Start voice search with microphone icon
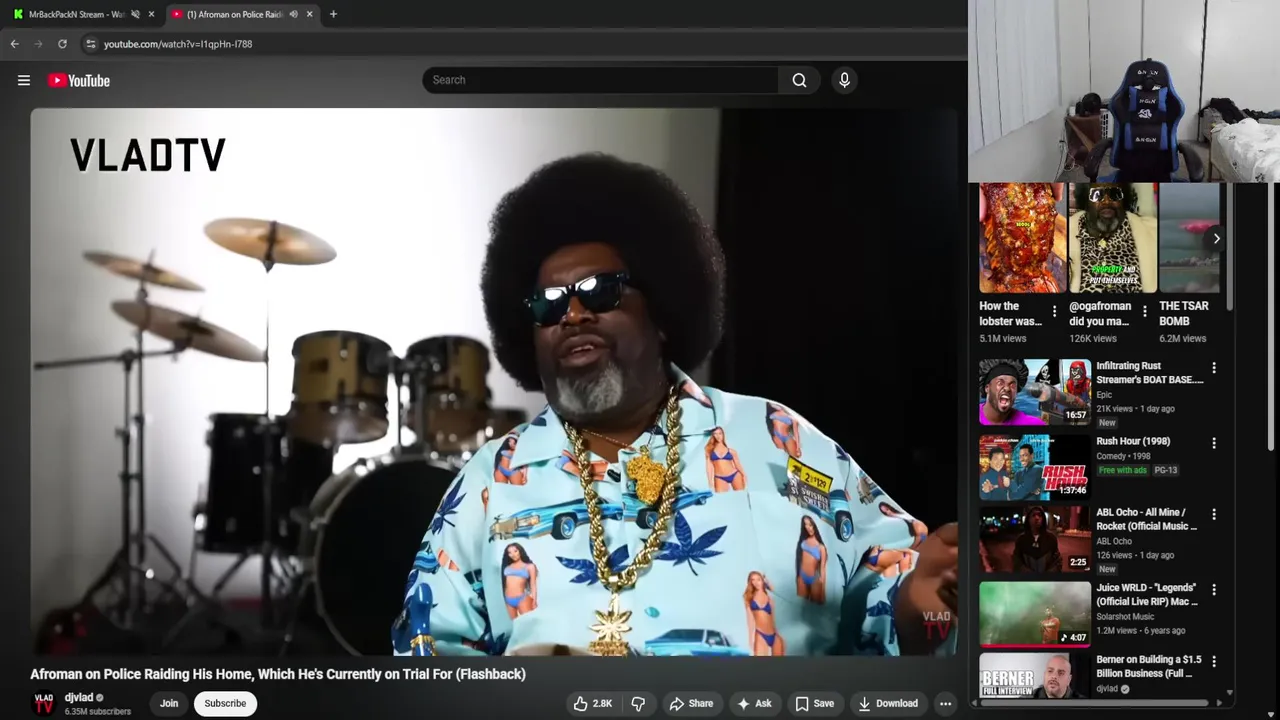 tap(844, 80)
